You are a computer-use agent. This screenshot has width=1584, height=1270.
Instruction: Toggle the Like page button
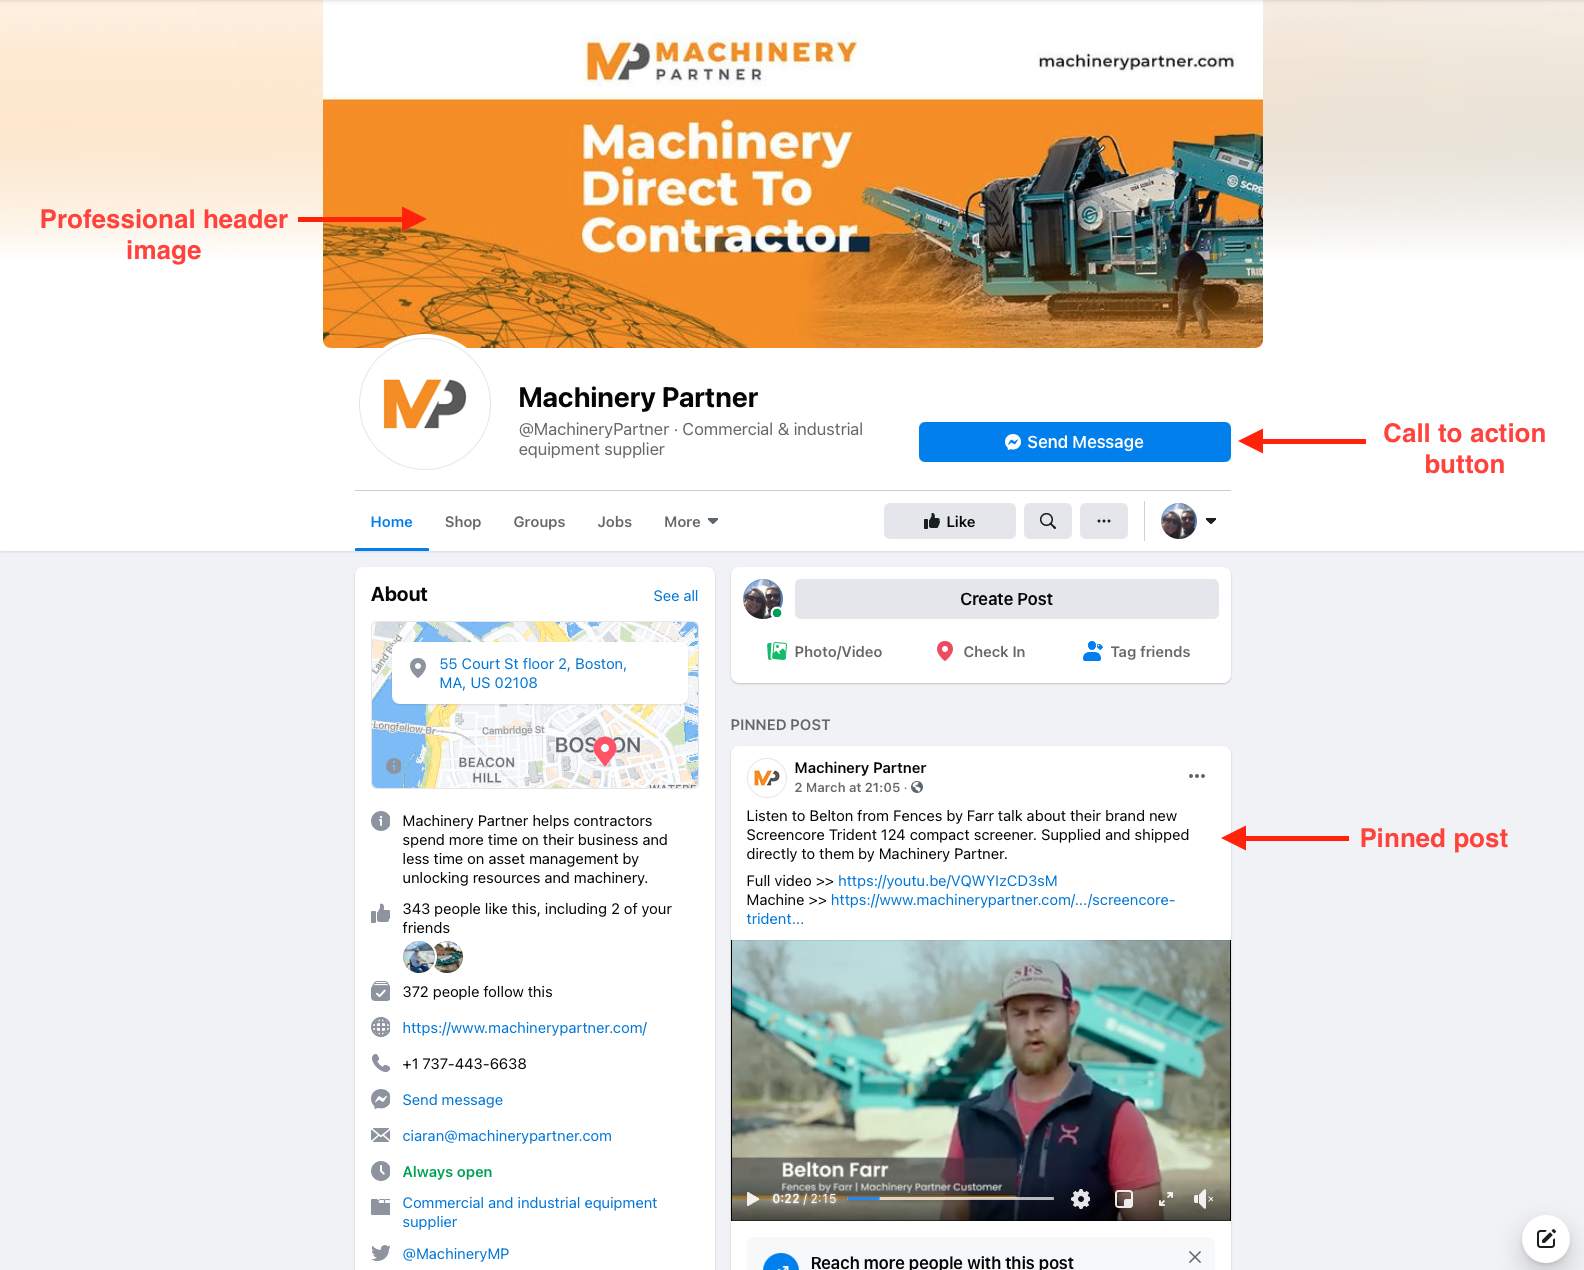pyautogui.click(x=950, y=521)
